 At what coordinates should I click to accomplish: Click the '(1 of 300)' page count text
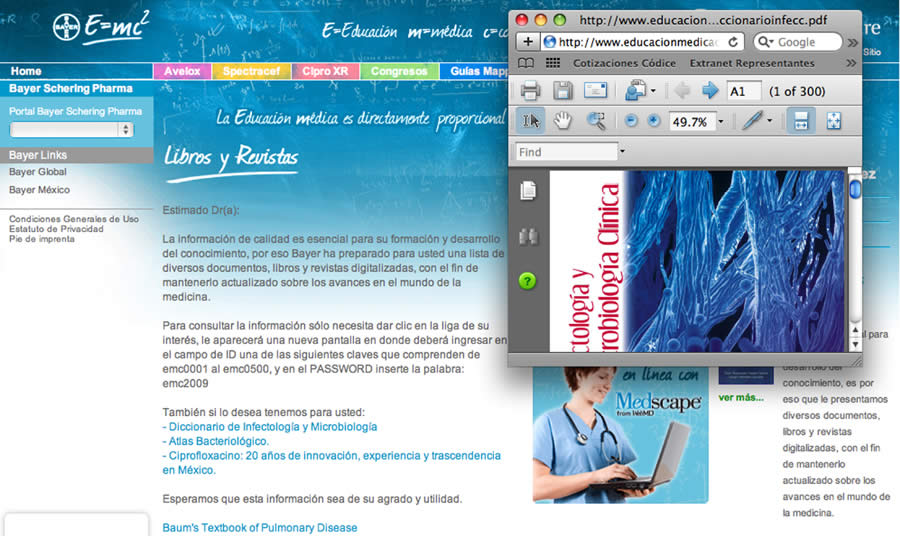coord(797,91)
